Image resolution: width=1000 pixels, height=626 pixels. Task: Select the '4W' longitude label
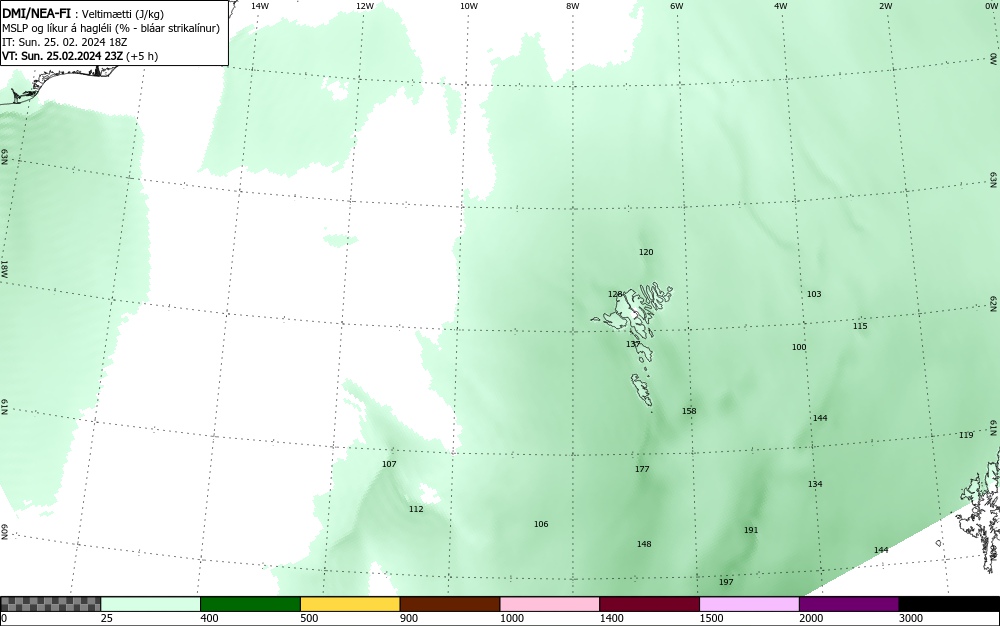point(781,6)
